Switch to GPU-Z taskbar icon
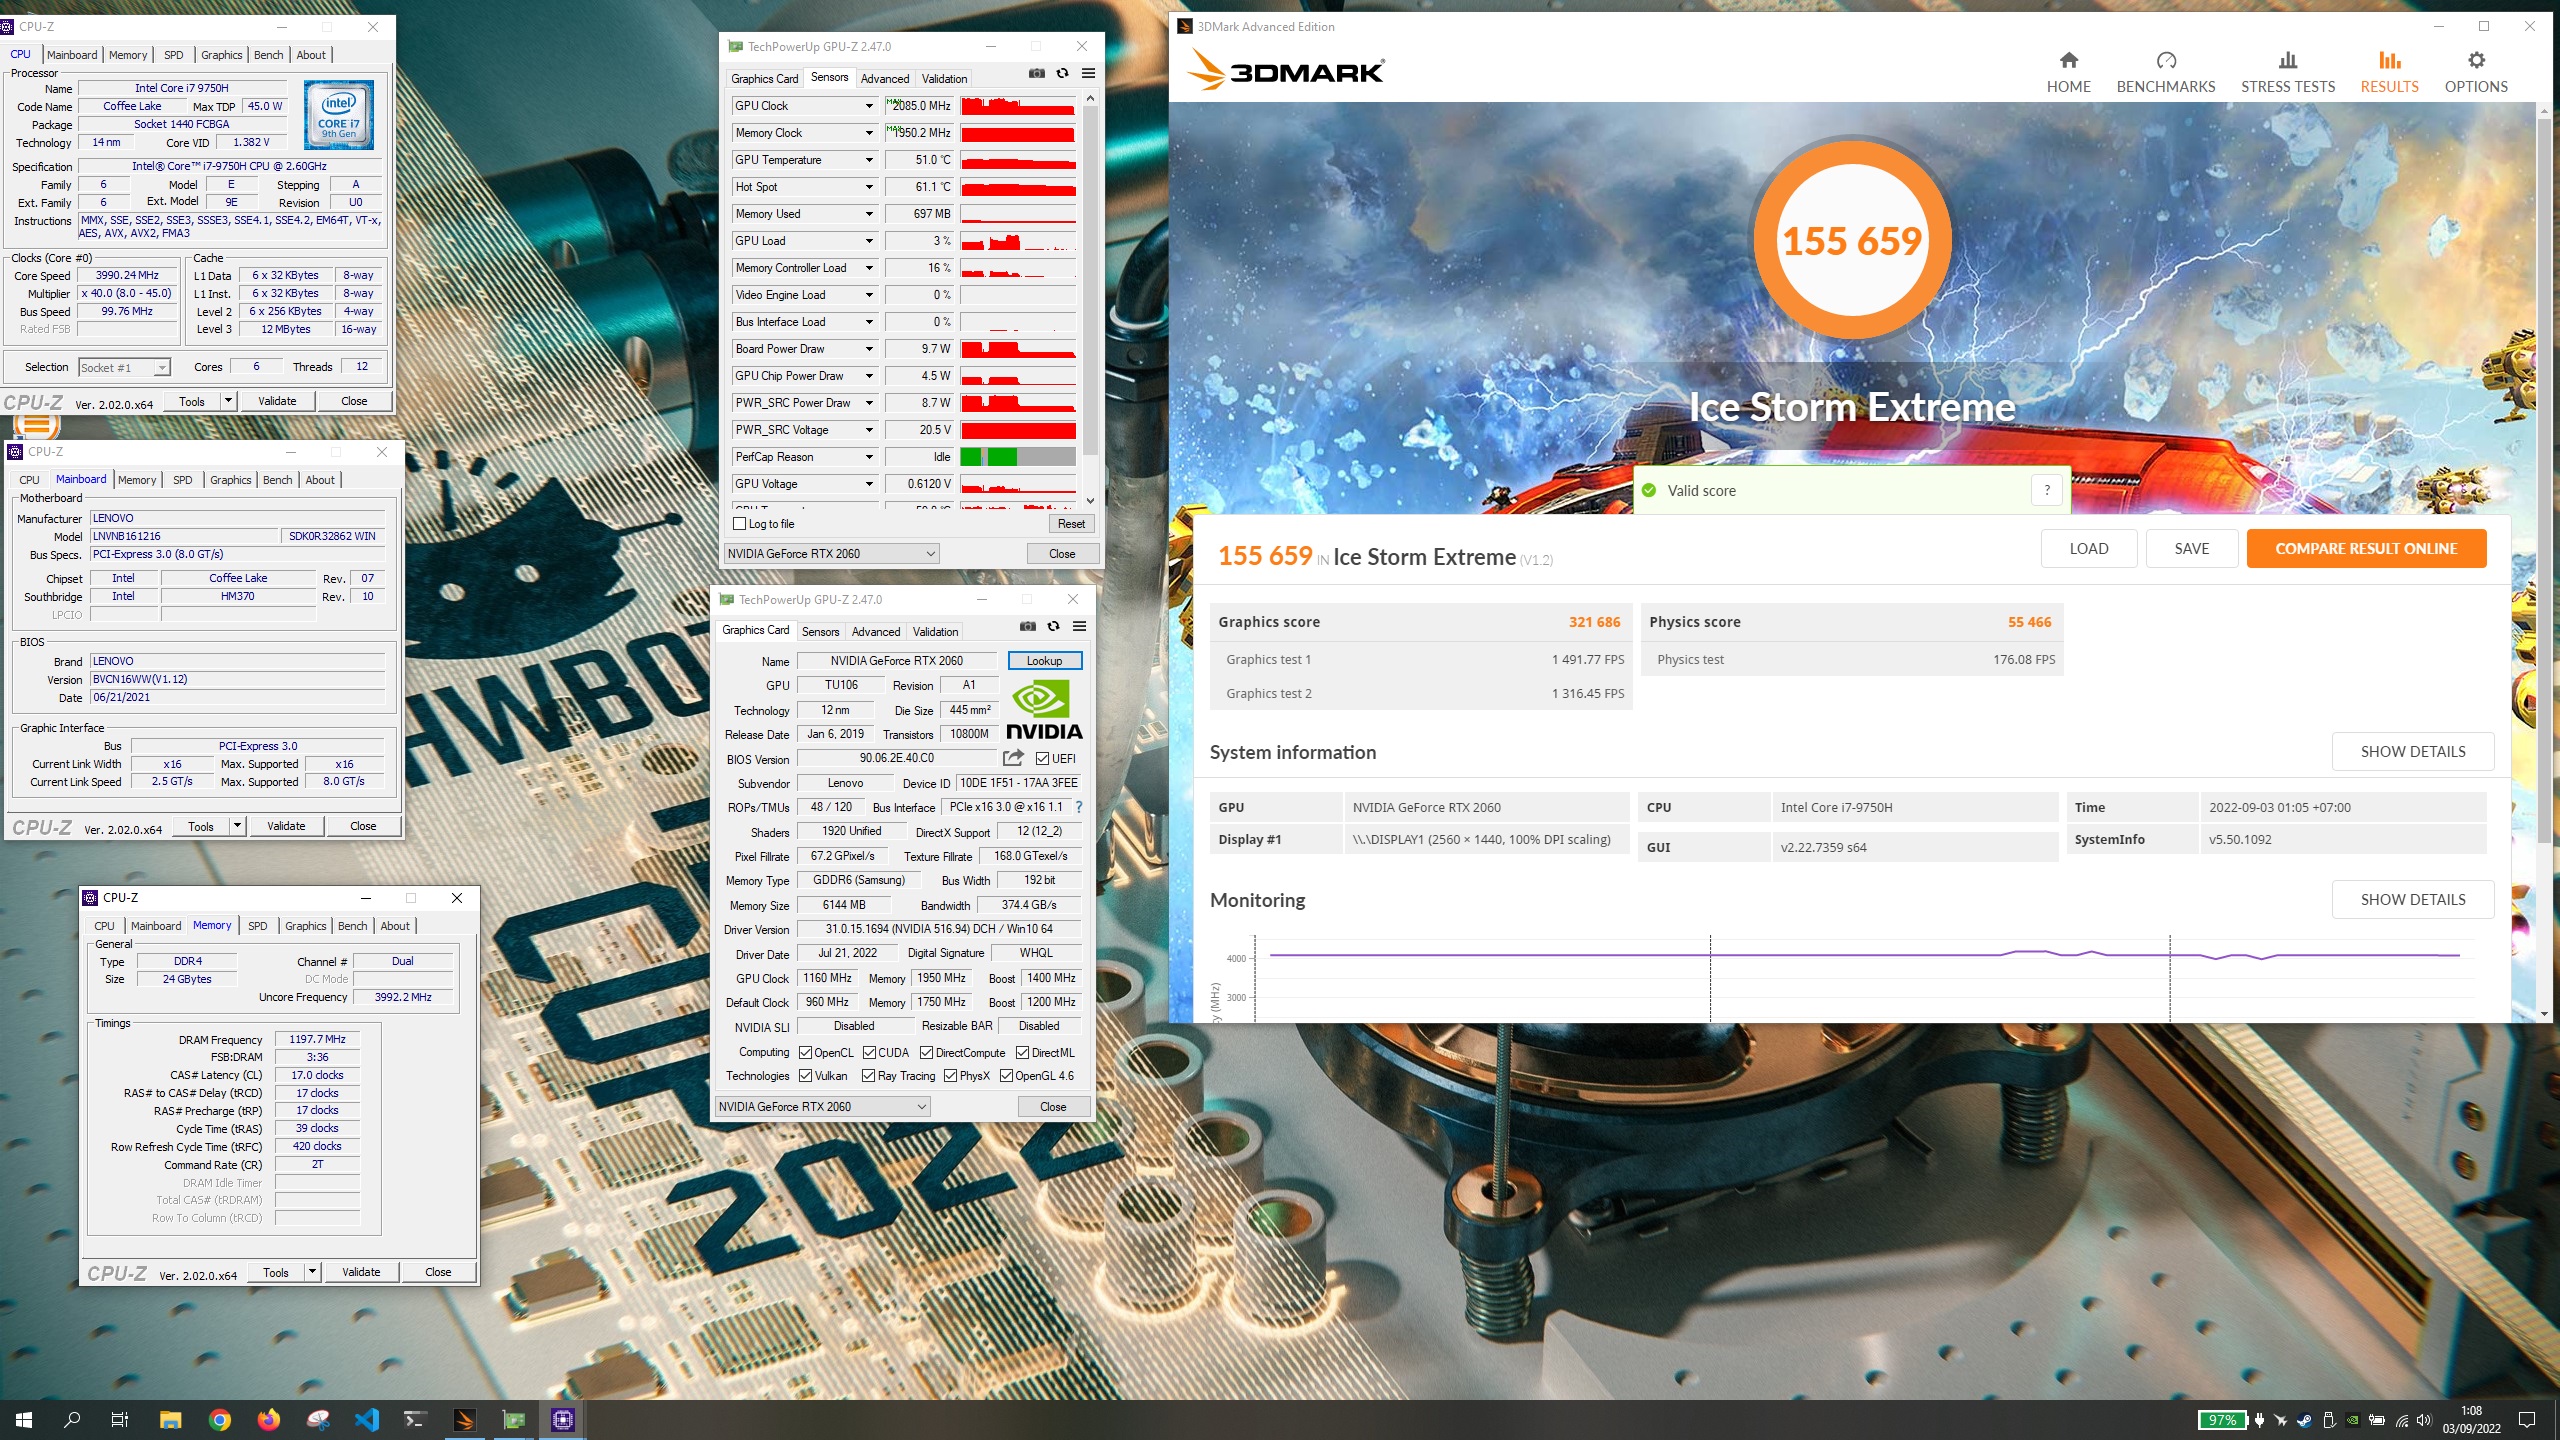The image size is (2560, 1440). pyautogui.click(x=513, y=1419)
